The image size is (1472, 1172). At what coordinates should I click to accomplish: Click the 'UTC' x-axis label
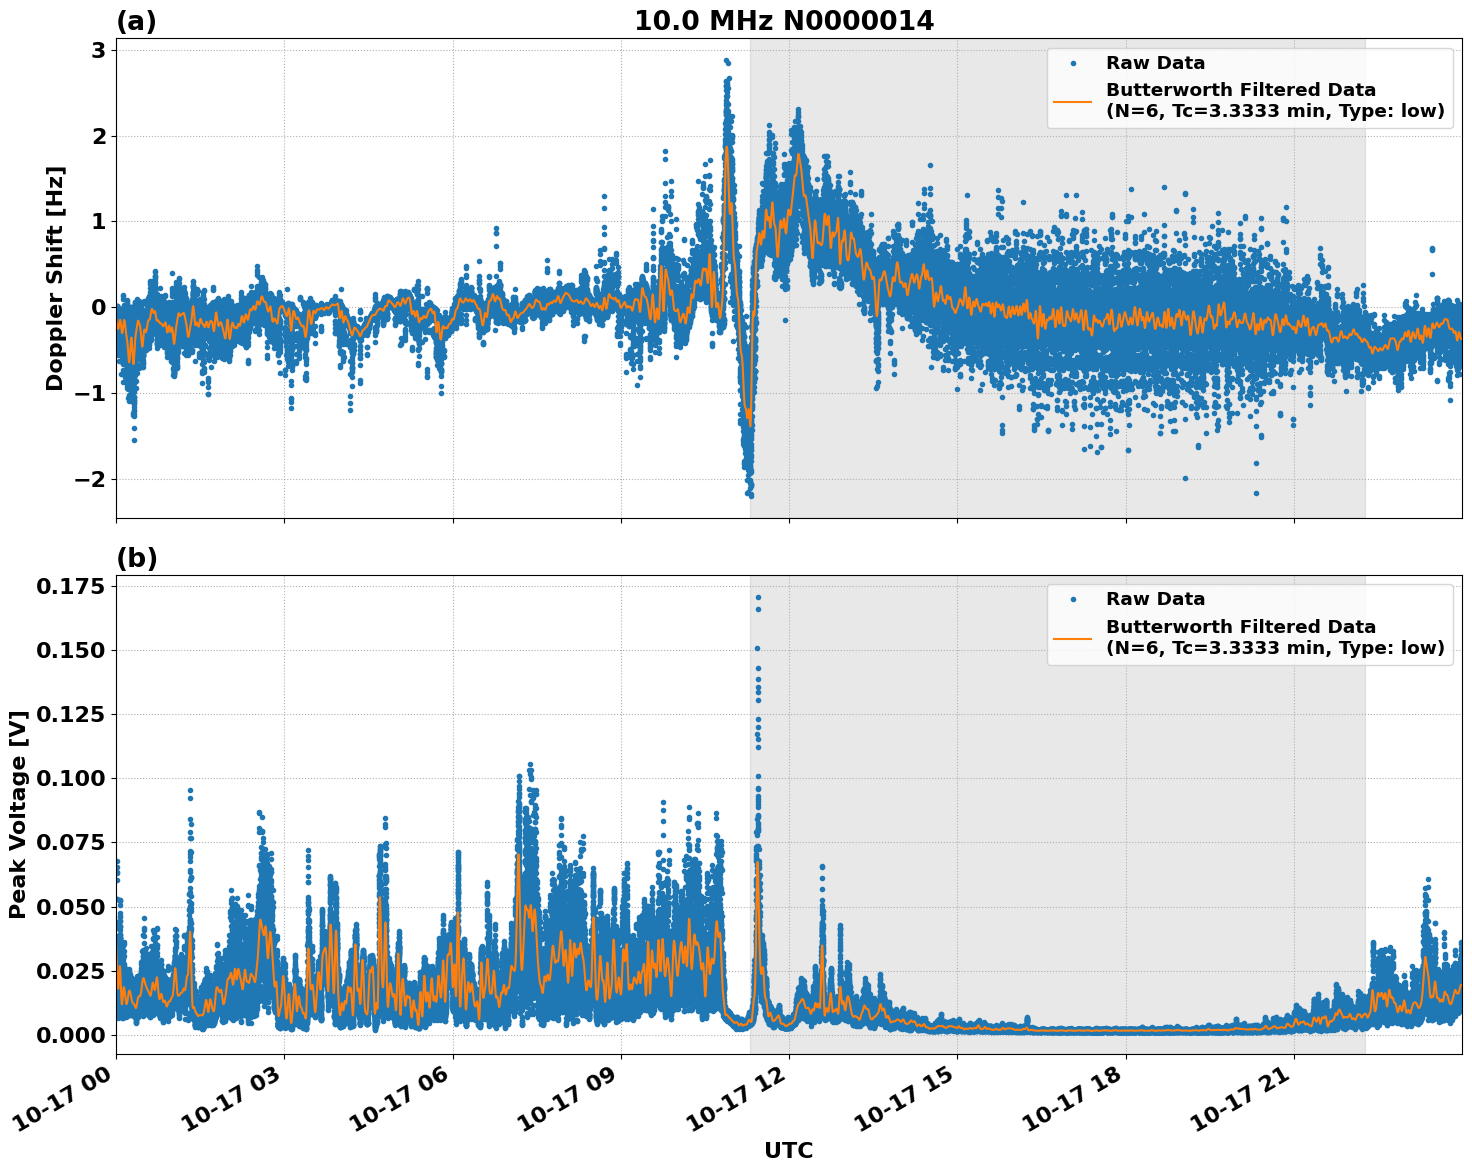point(788,1150)
